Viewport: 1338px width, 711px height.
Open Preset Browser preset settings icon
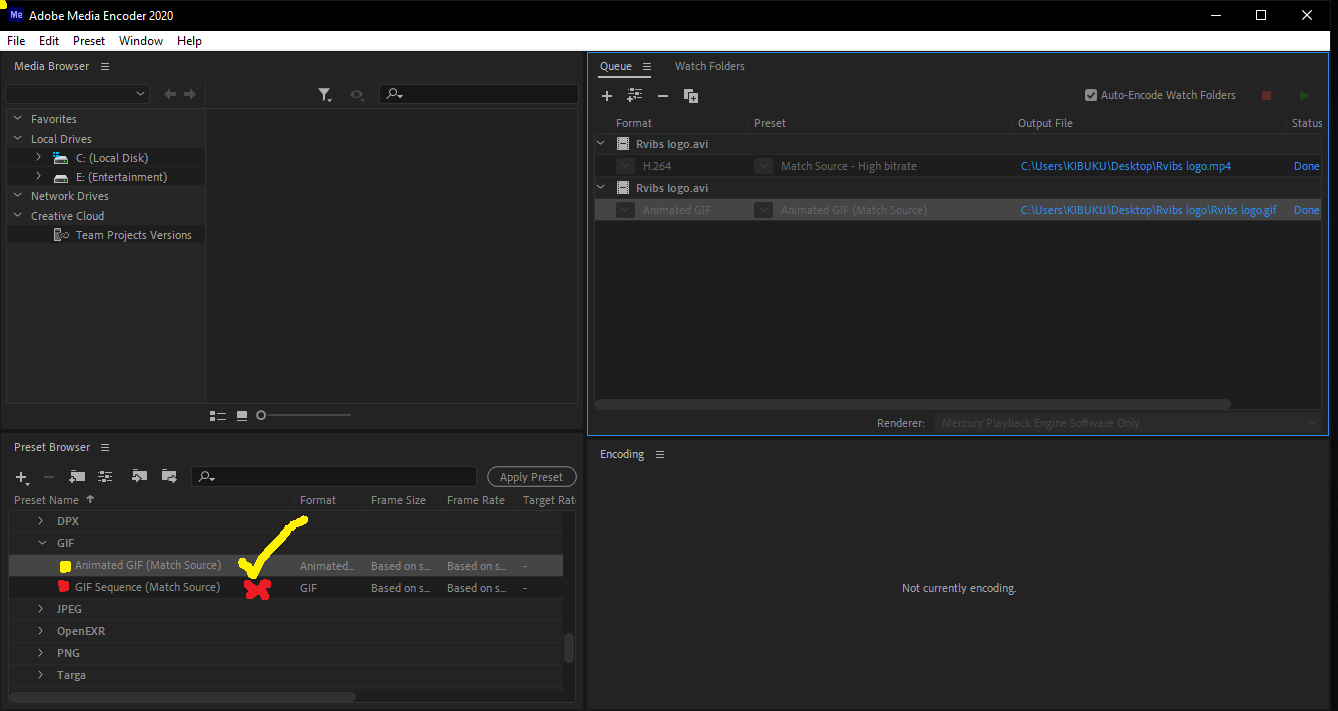[105, 477]
